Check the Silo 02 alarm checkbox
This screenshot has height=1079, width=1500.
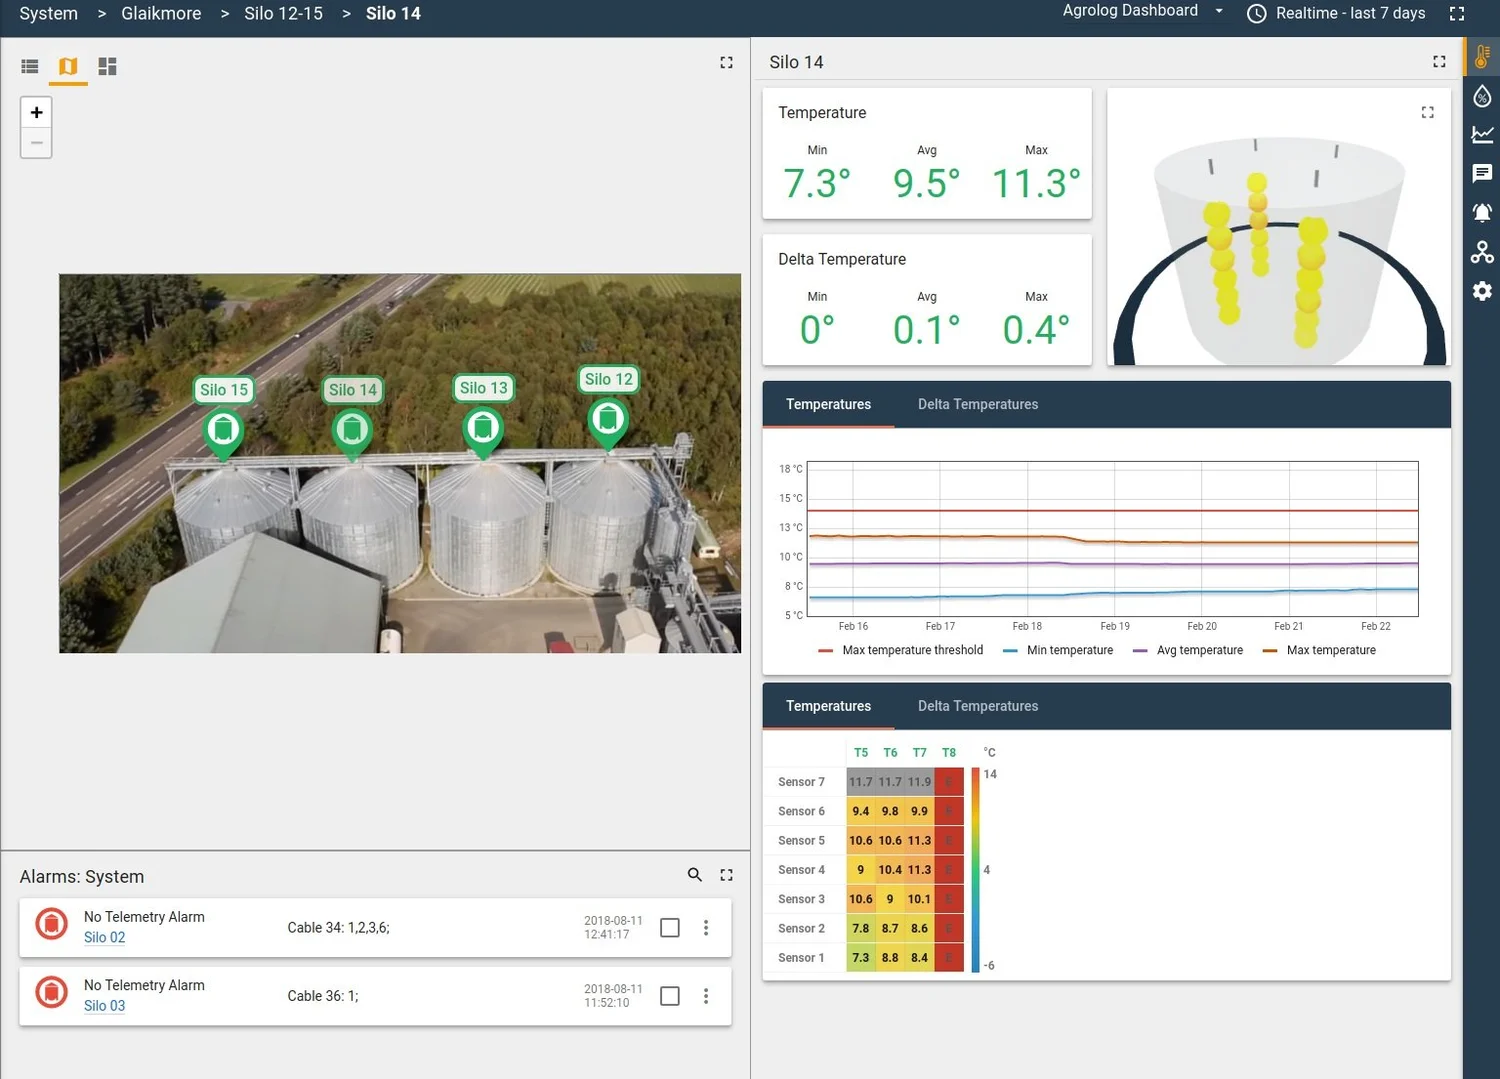pos(669,927)
